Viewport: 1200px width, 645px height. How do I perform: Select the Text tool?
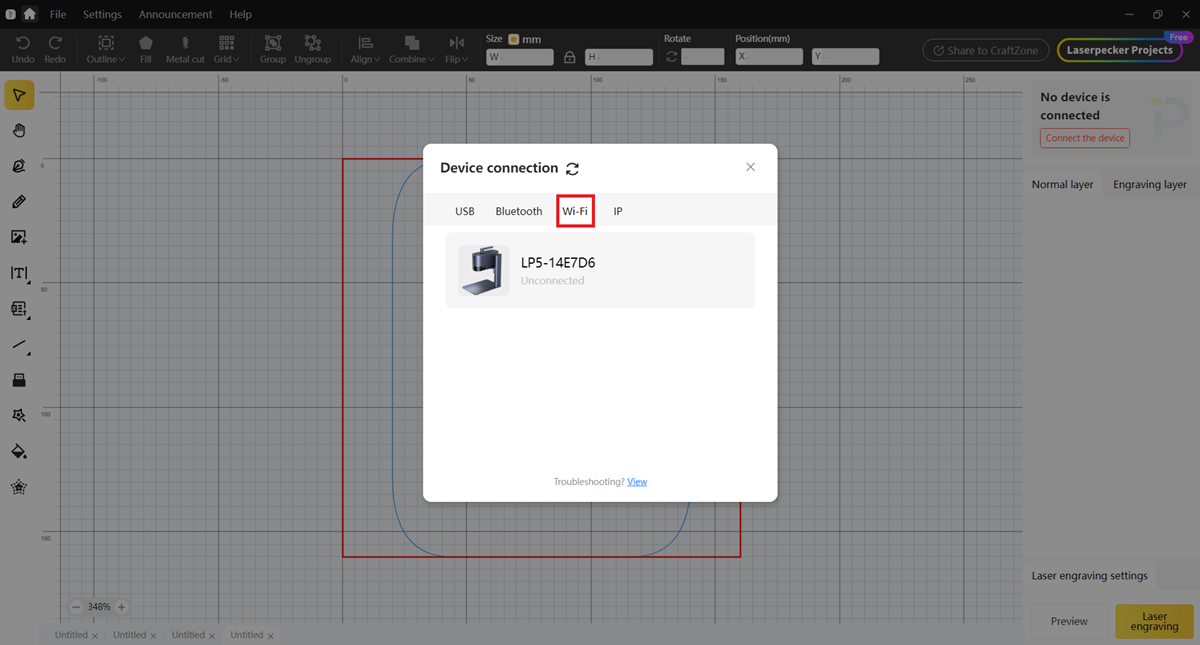point(19,273)
